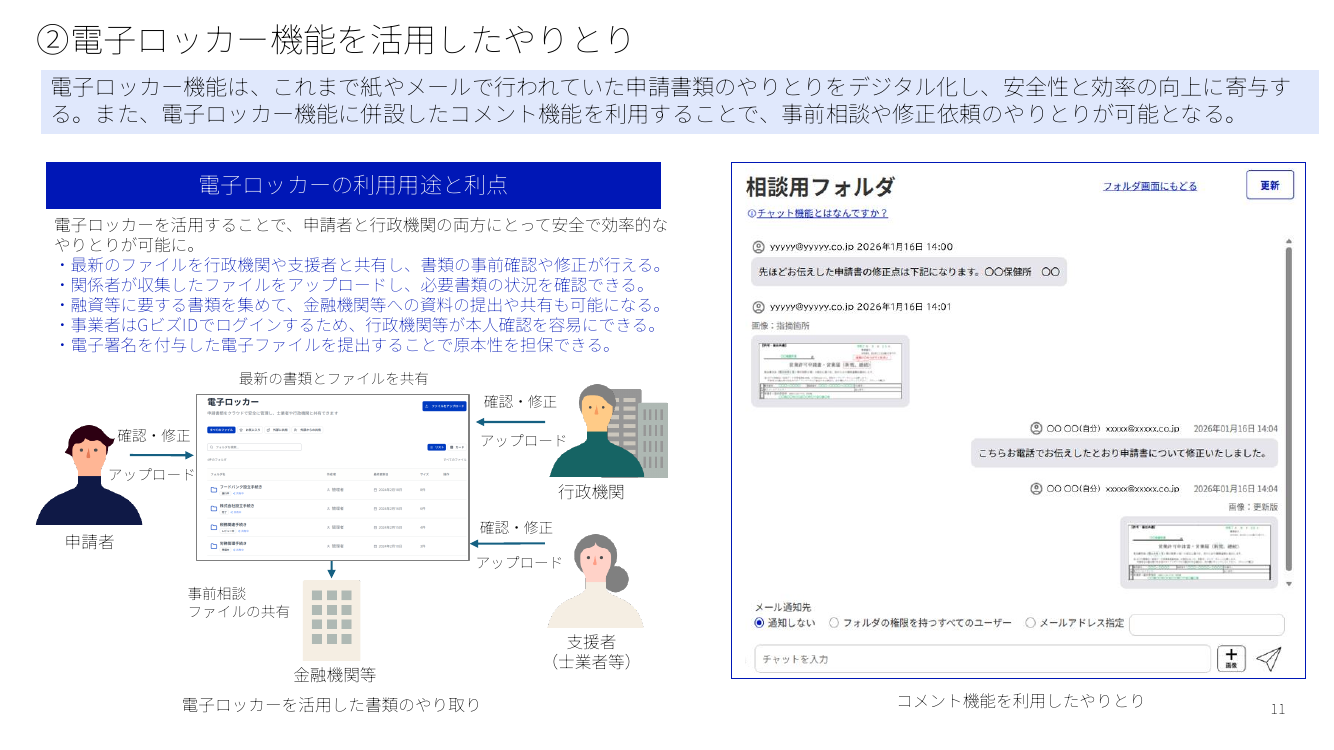Click the 電子ロッカー heading in the embedded screen
The image size is (1334, 750).
pyautogui.click(x=232, y=401)
